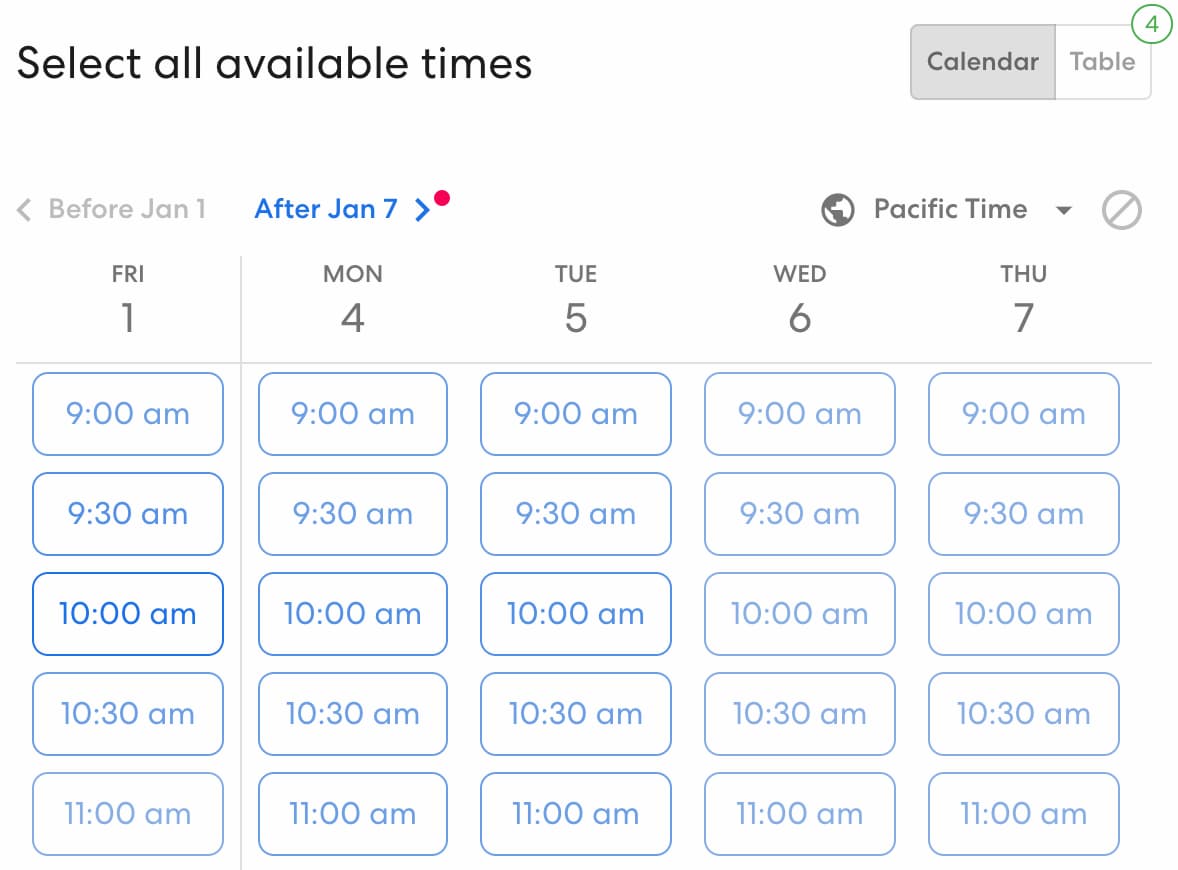Select Friday 1 at 9:30 am
The height and width of the screenshot is (870, 1178).
[128, 514]
